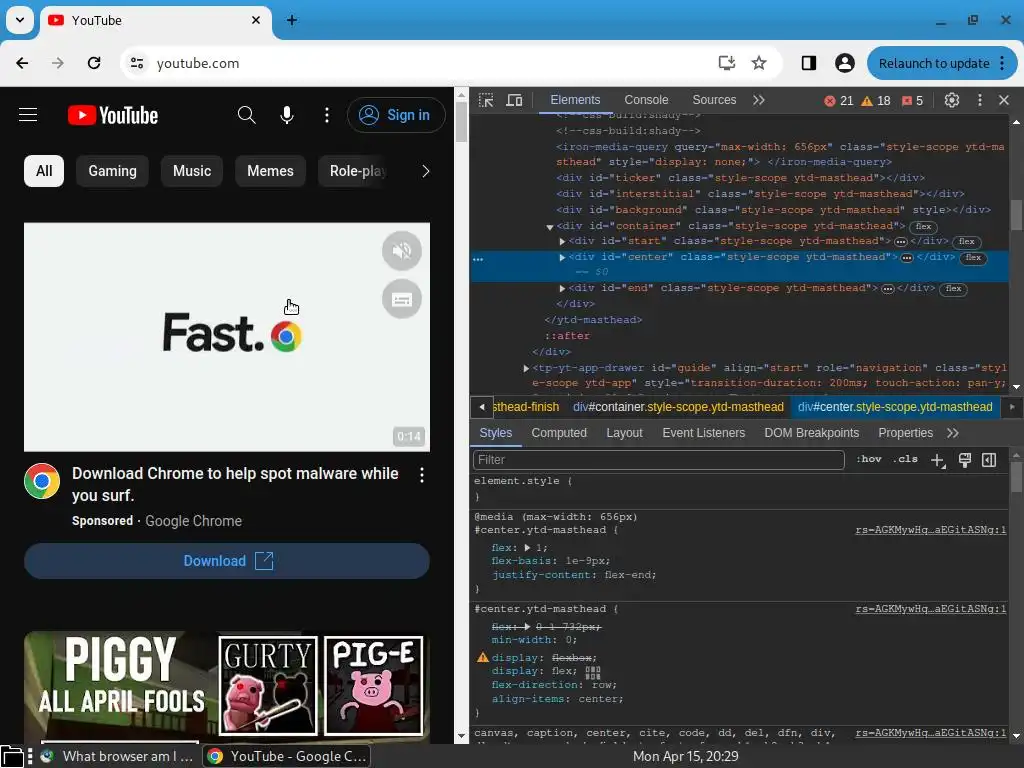Viewport: 1024px width, 768px height.
Task: Expand the div id="start" node
Action: [x=562, y=241]
